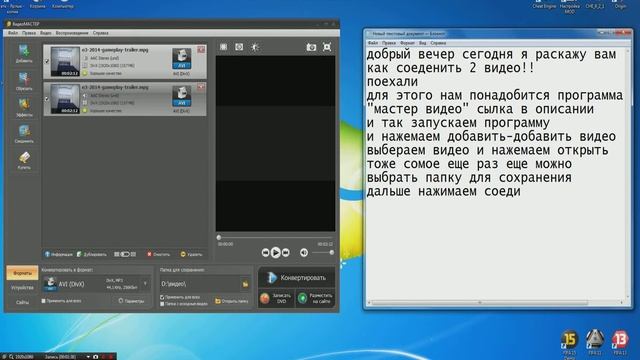This screenshot has width=640, height=360.
Task: Click the Конвертировать button
Action: coord(296,278)
